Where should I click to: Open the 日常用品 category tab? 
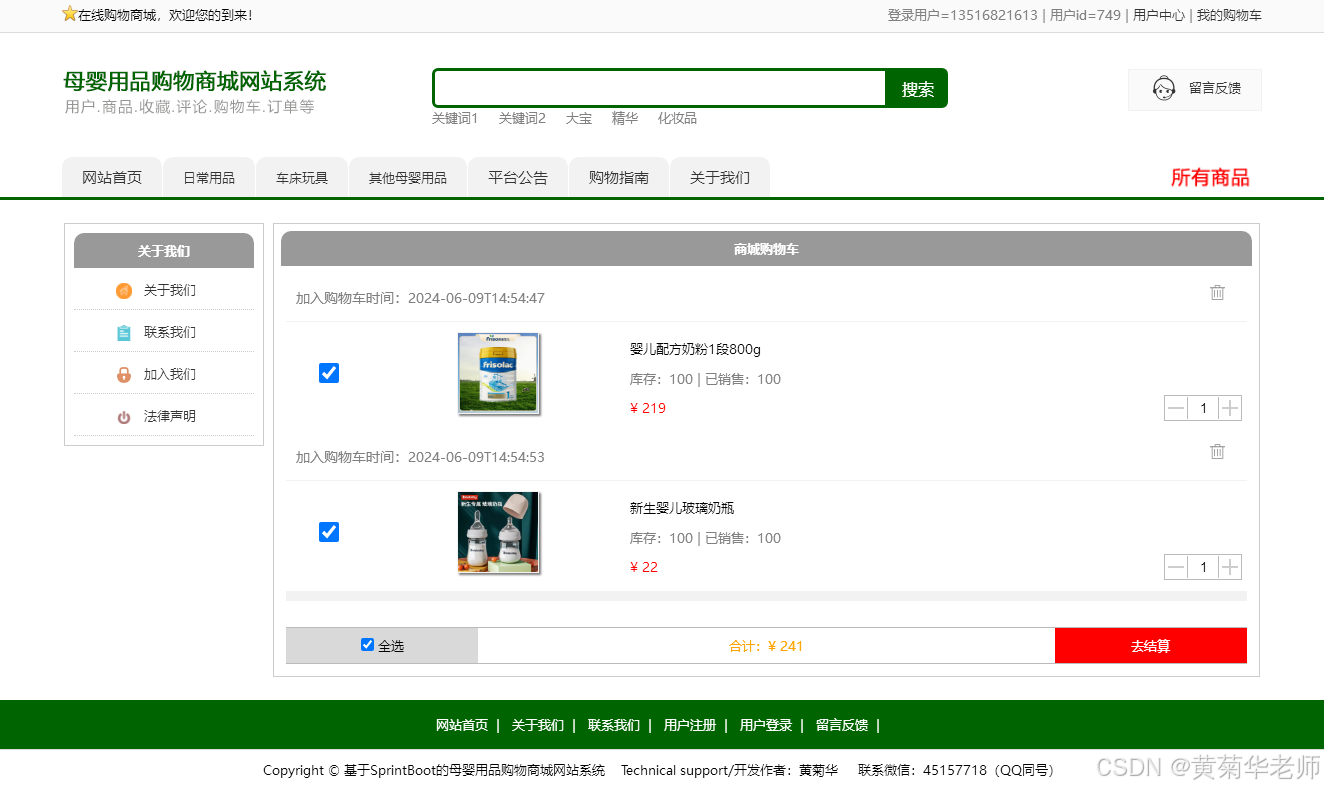[x=209, y=178]
